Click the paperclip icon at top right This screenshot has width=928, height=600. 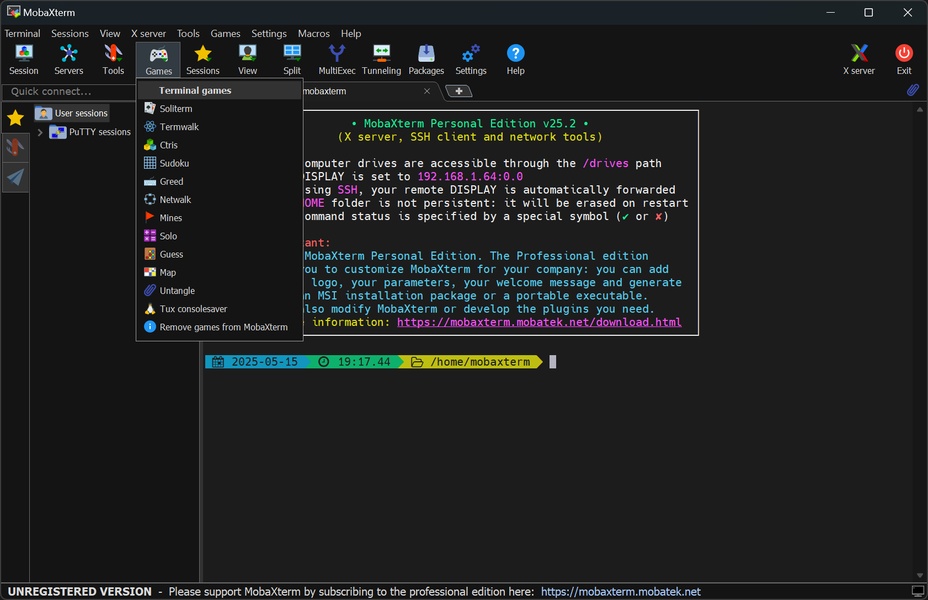(913, 91)
